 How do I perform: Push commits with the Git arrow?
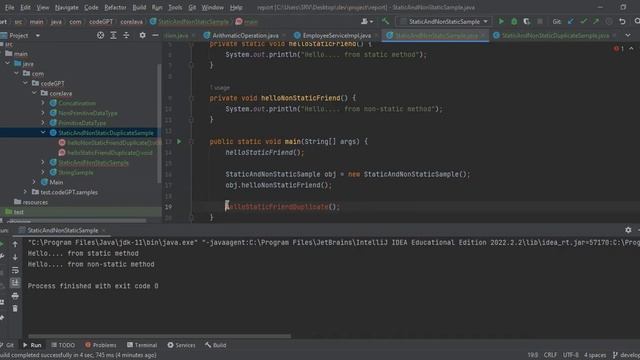(596, 21)
